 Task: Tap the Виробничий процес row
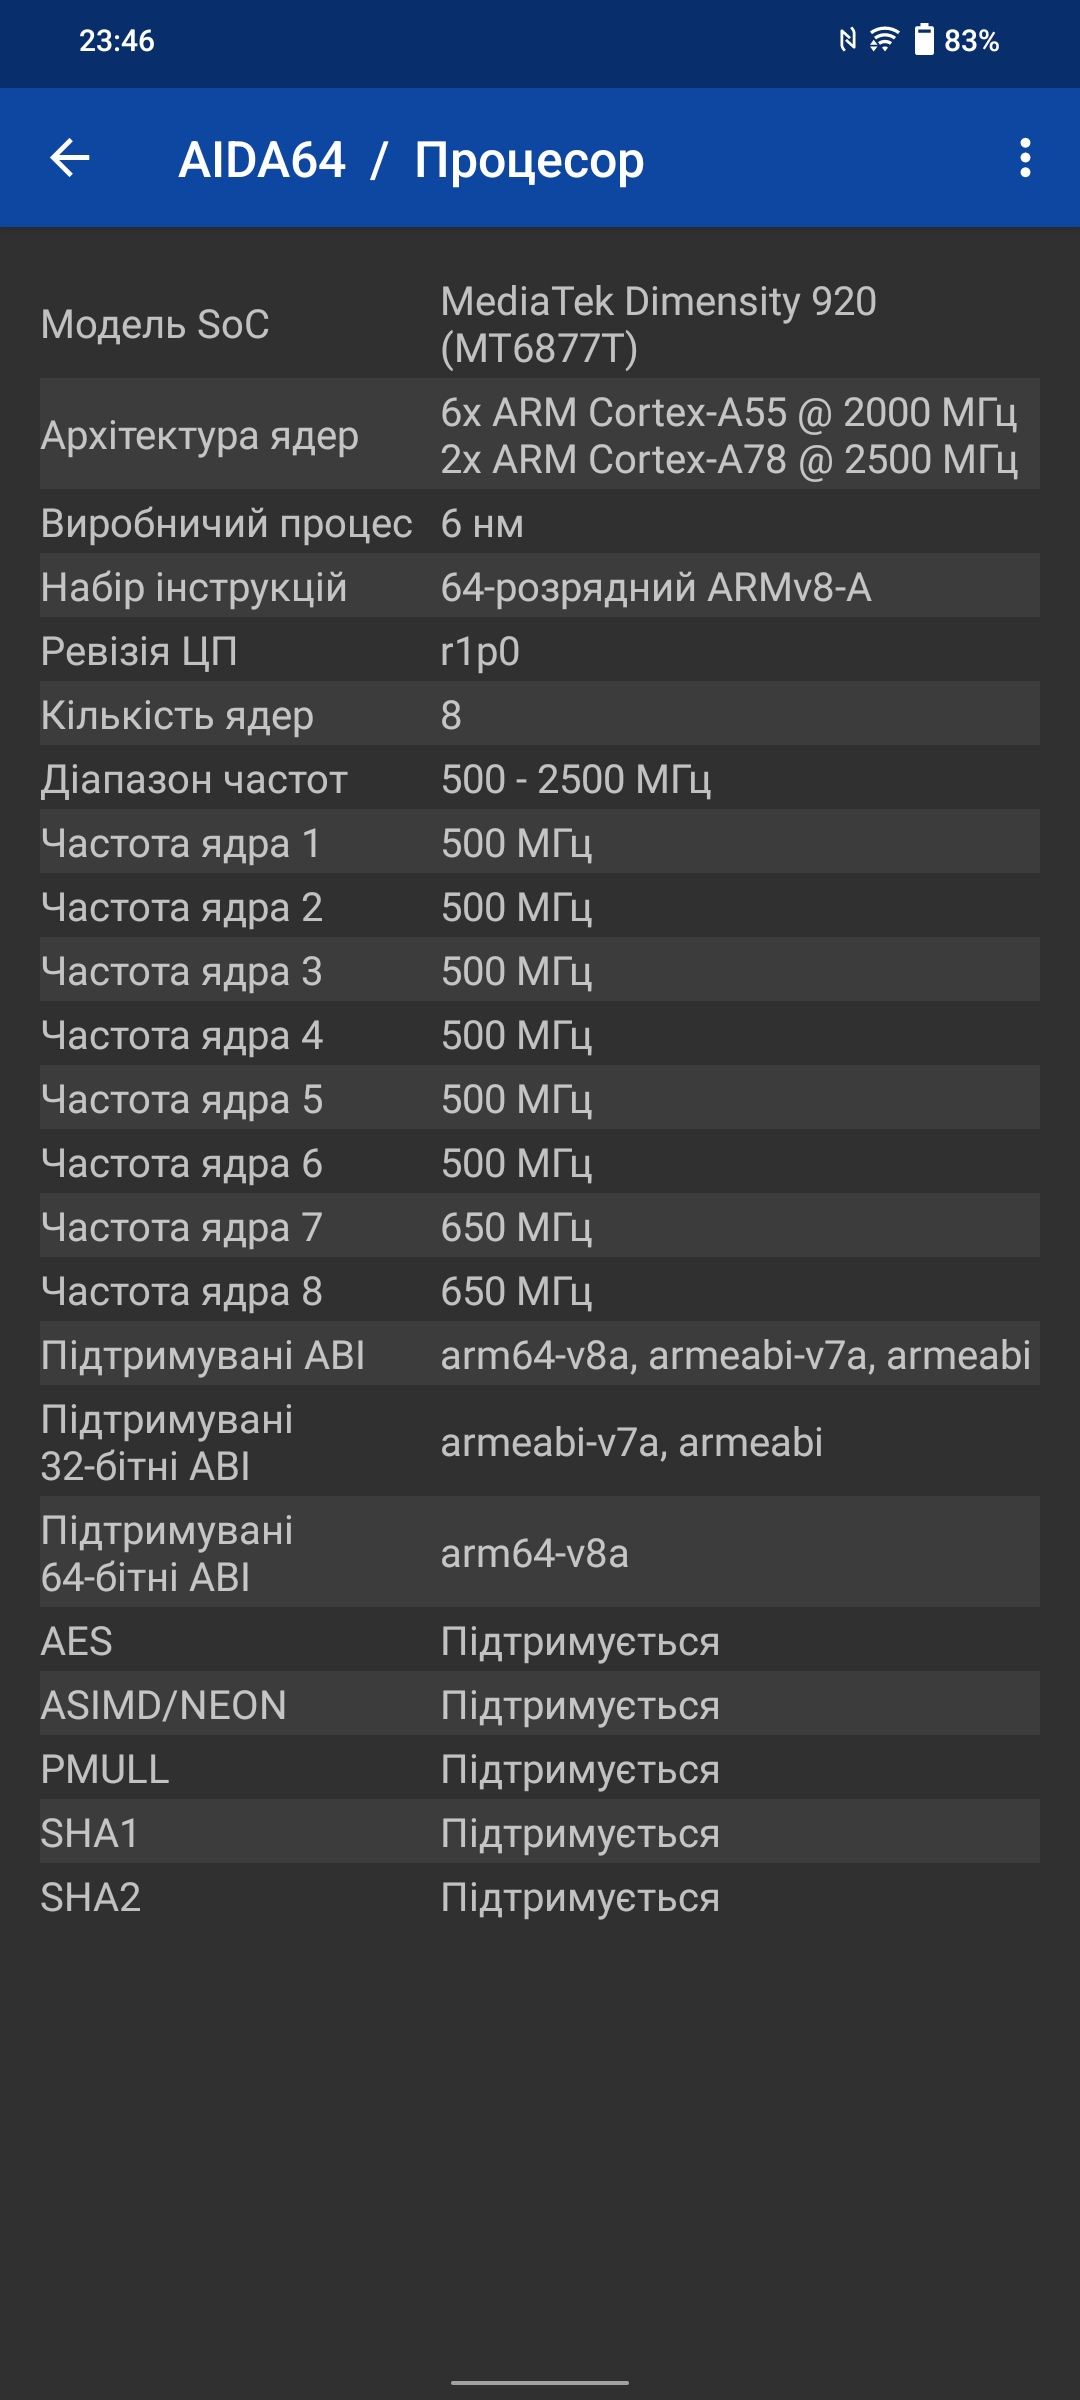(540, 523)
